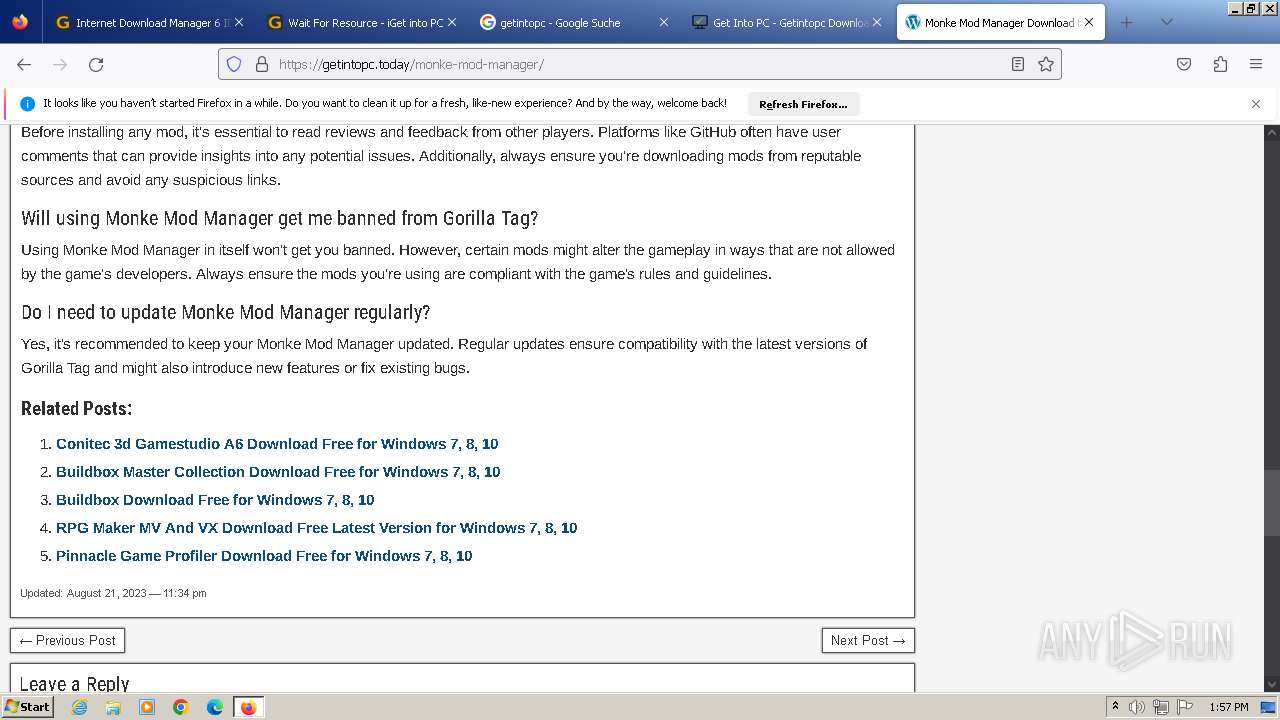
Task: Open the Extensions puzzle icon
Action: click(1220, 64)
